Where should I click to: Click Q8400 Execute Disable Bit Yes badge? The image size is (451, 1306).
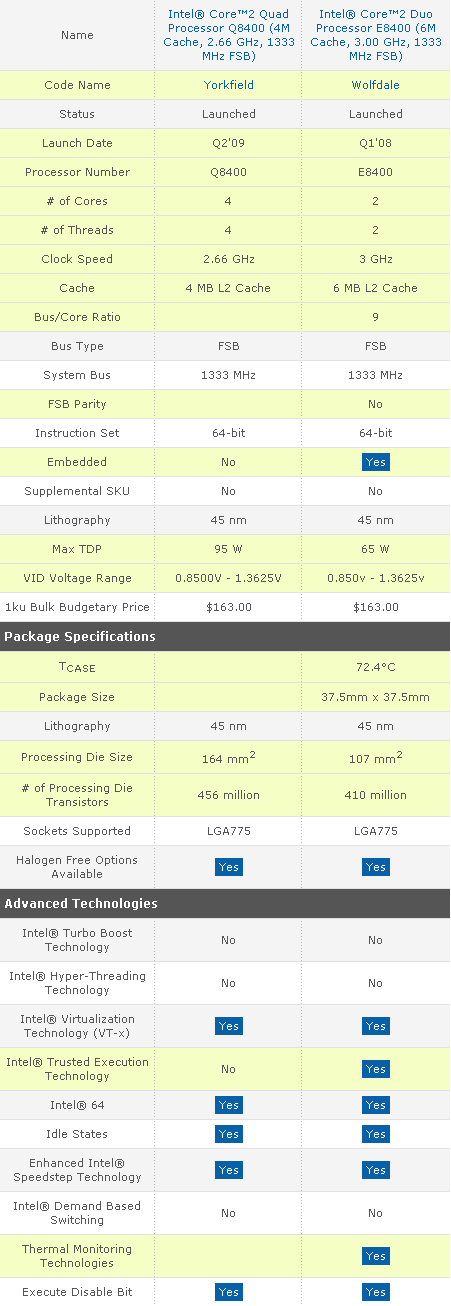tap(228, 1292)
